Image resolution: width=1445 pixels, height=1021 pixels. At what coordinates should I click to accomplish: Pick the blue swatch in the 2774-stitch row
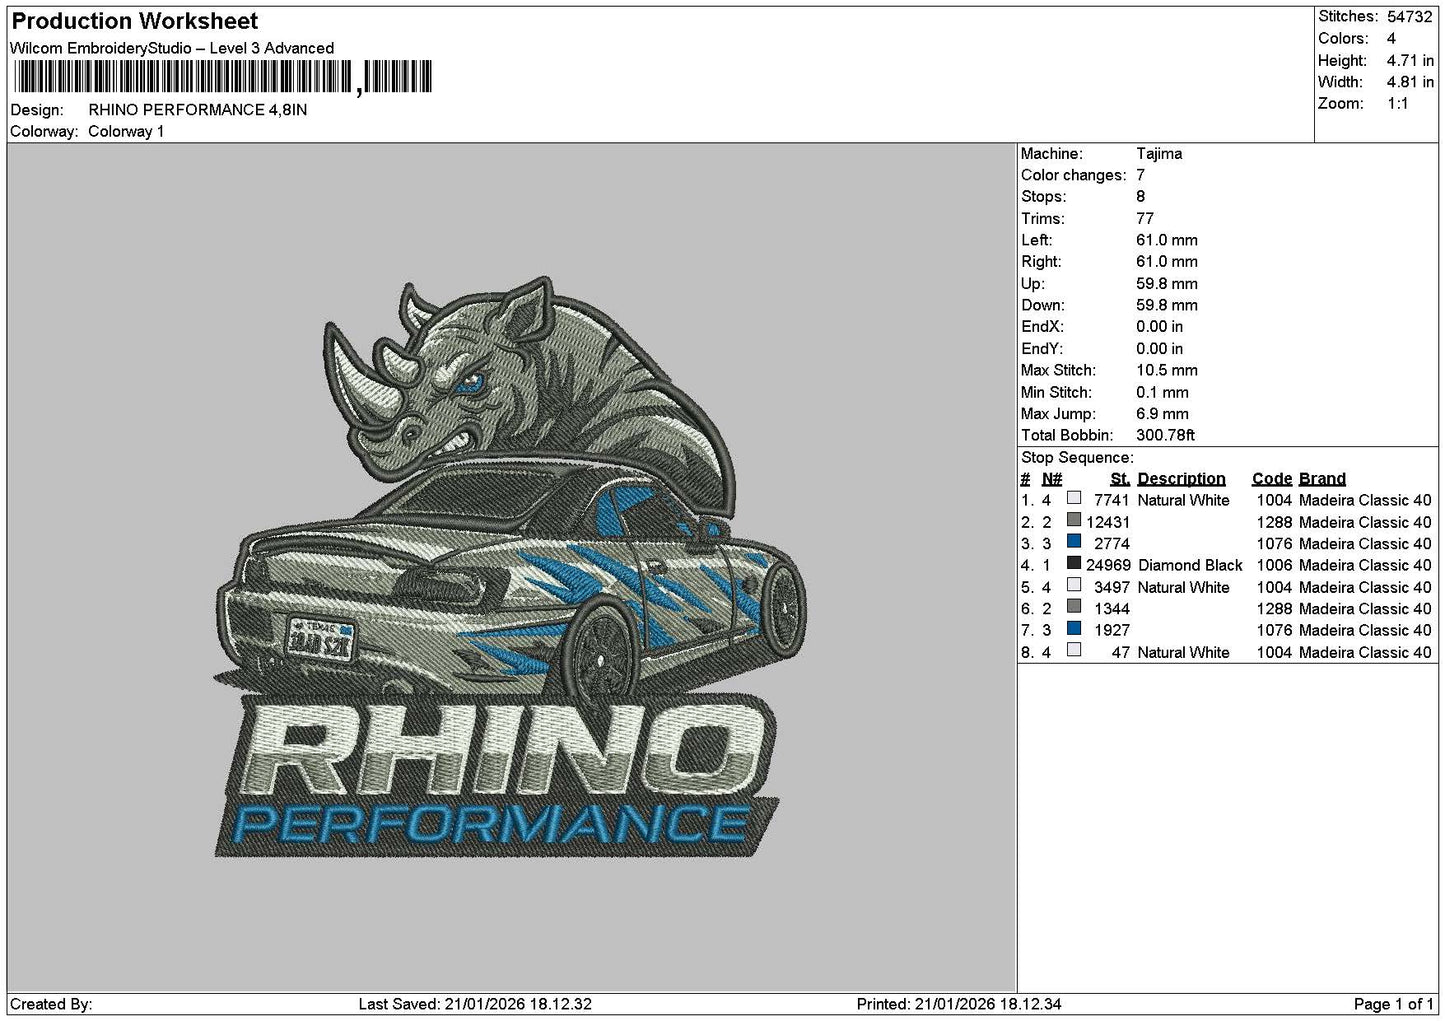tap(1074, 542)
